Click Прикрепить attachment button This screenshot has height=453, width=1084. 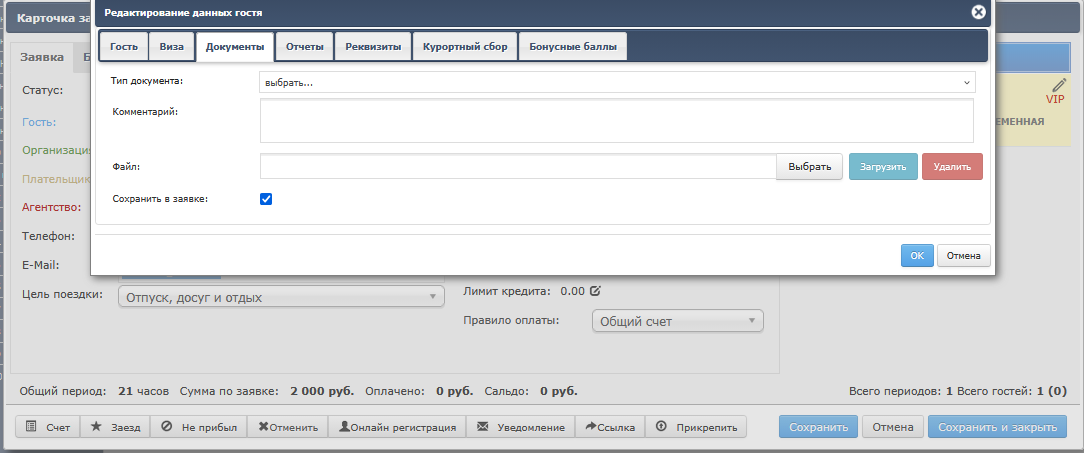point(696,427)
